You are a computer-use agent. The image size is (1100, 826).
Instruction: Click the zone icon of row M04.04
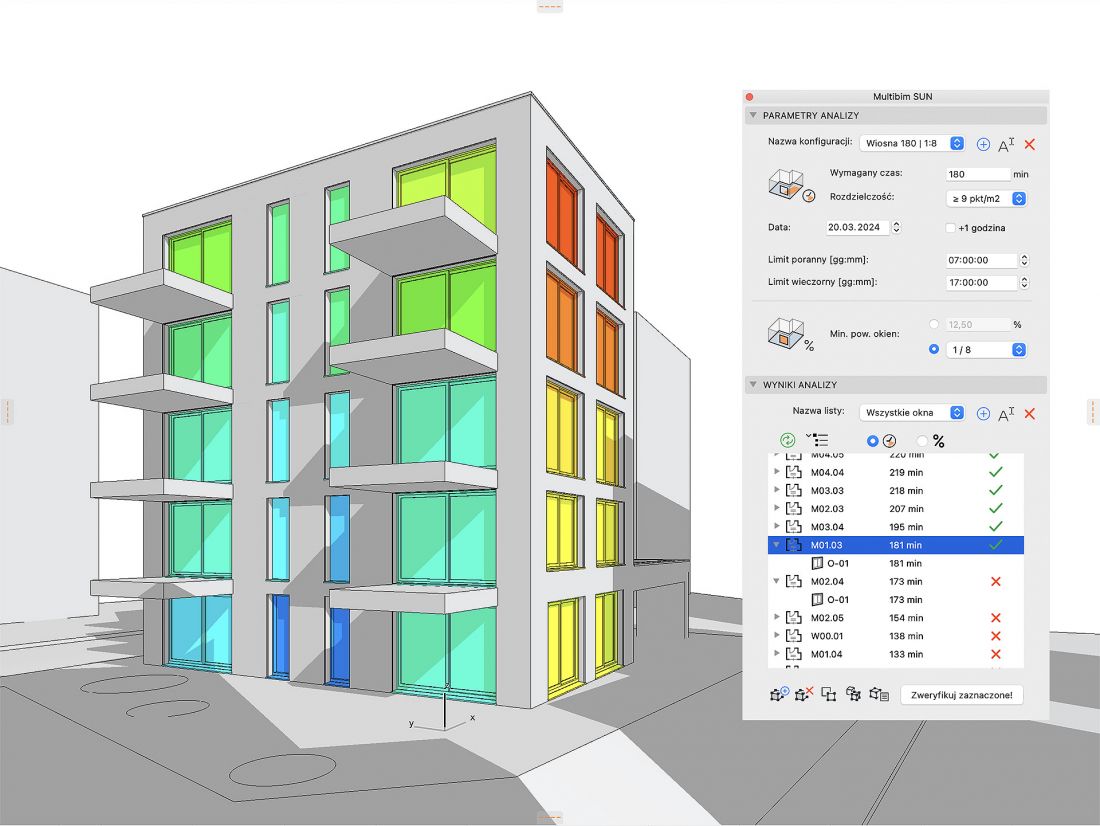[x=793, y=472]
